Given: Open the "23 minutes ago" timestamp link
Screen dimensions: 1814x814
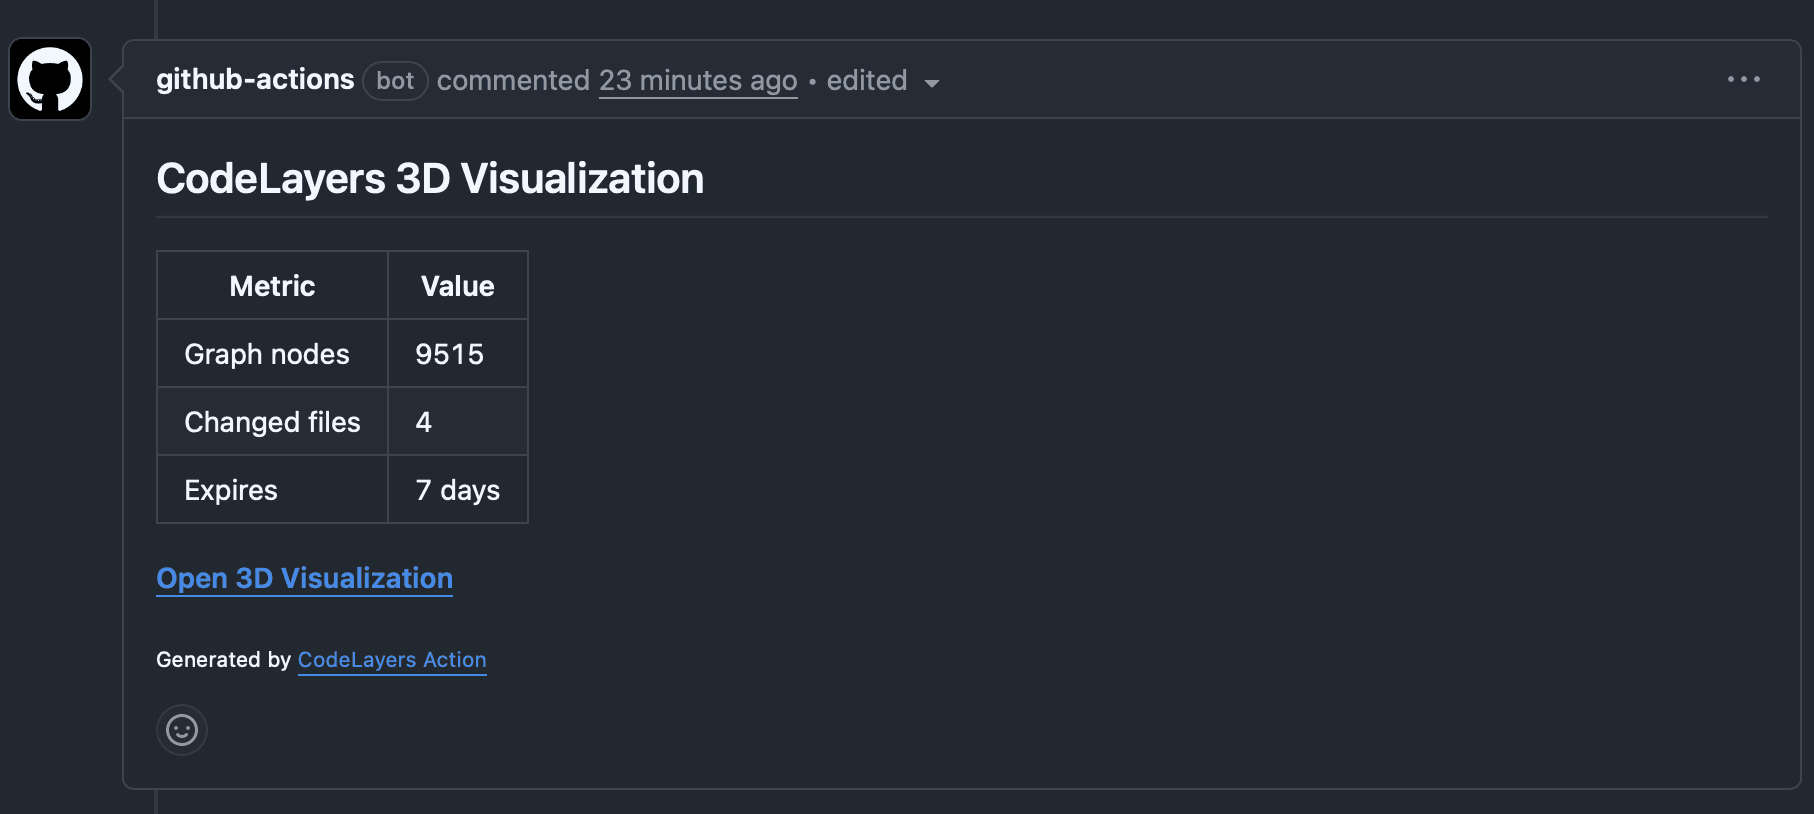Looking at the screenshot, I should pos(697,80).
